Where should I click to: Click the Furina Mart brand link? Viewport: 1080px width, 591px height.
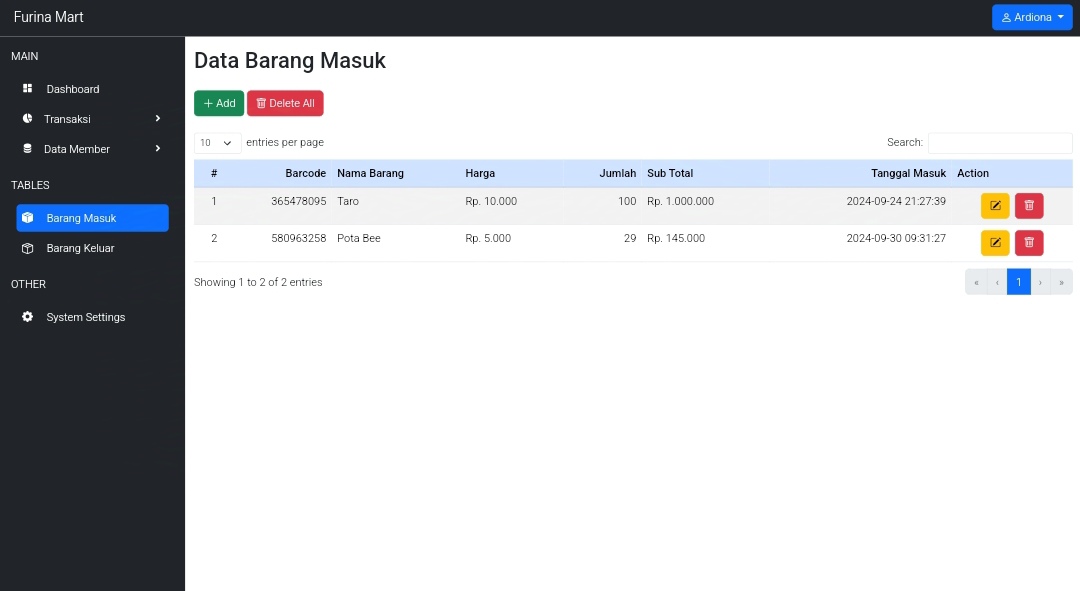(x=48, y=17)
